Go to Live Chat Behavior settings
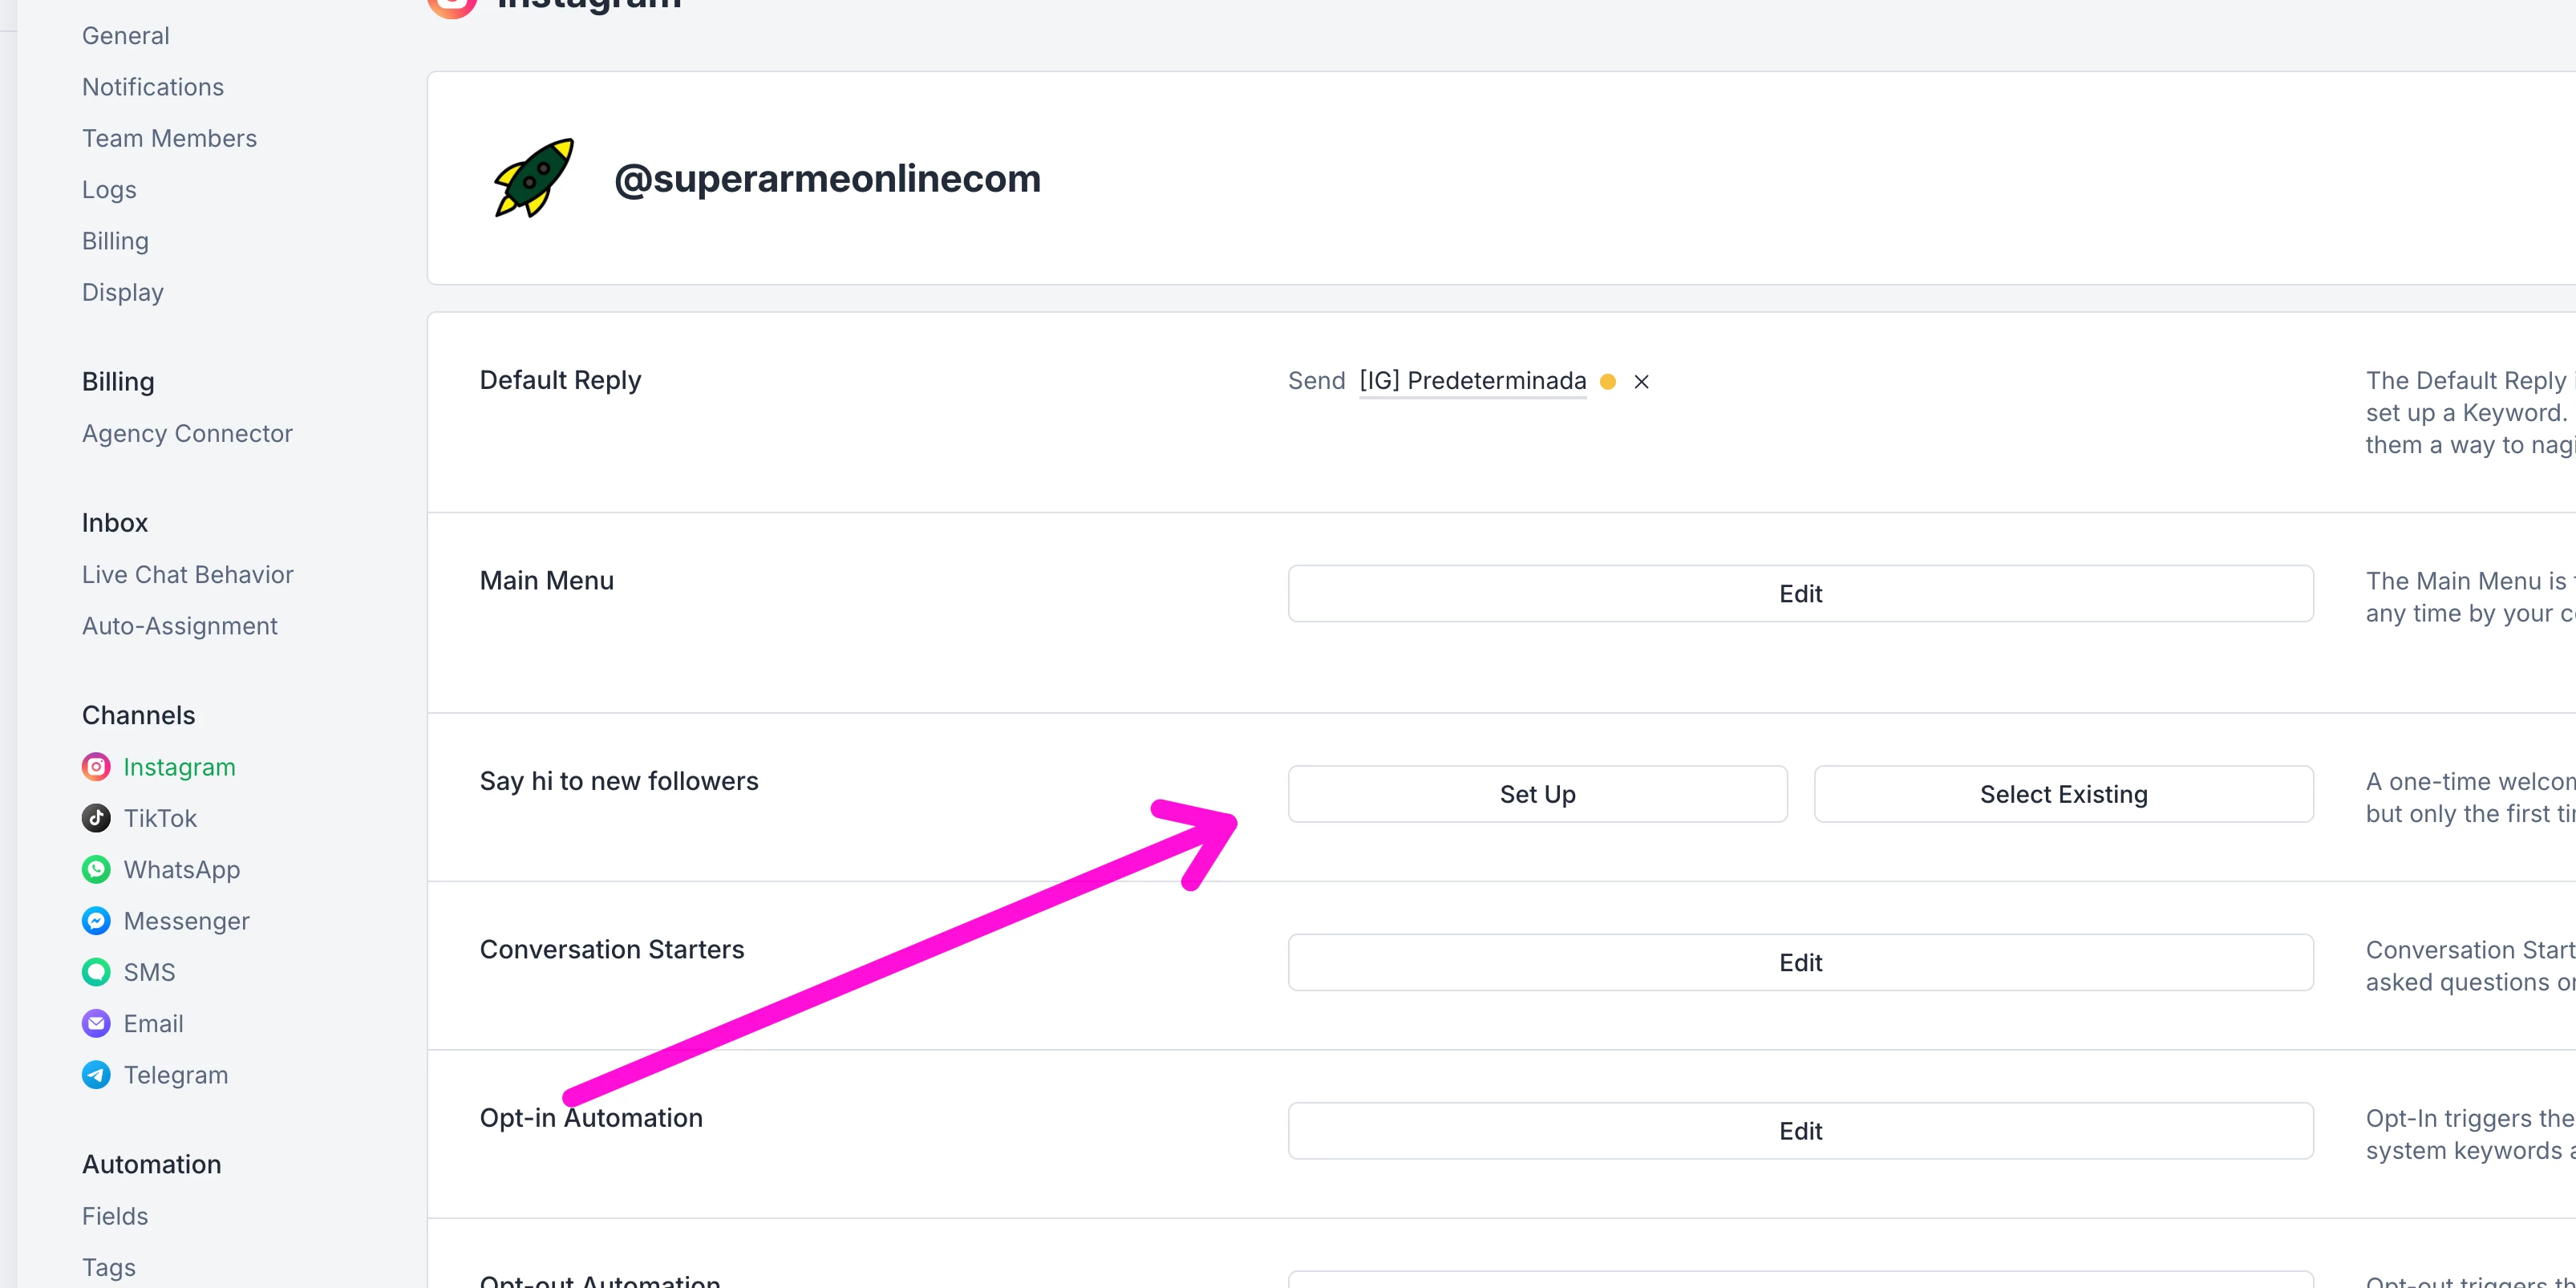 click(x=187, y=575)
